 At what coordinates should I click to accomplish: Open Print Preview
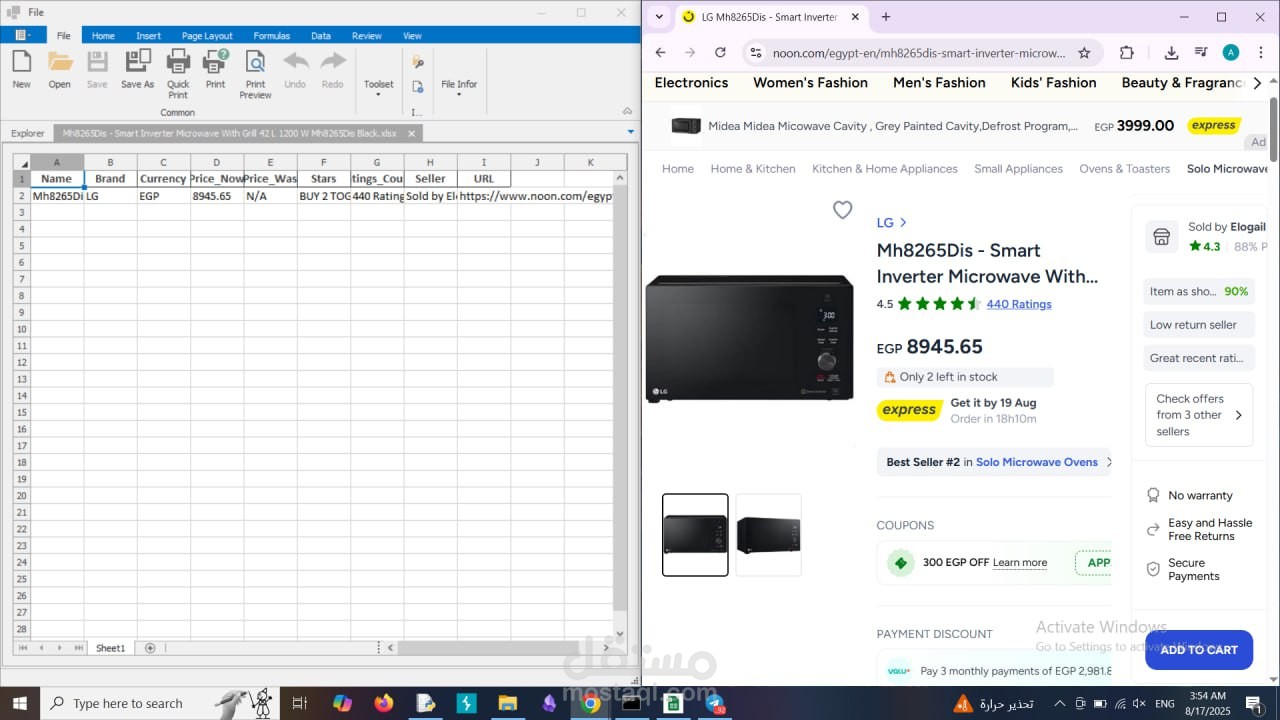coord(255,73)
